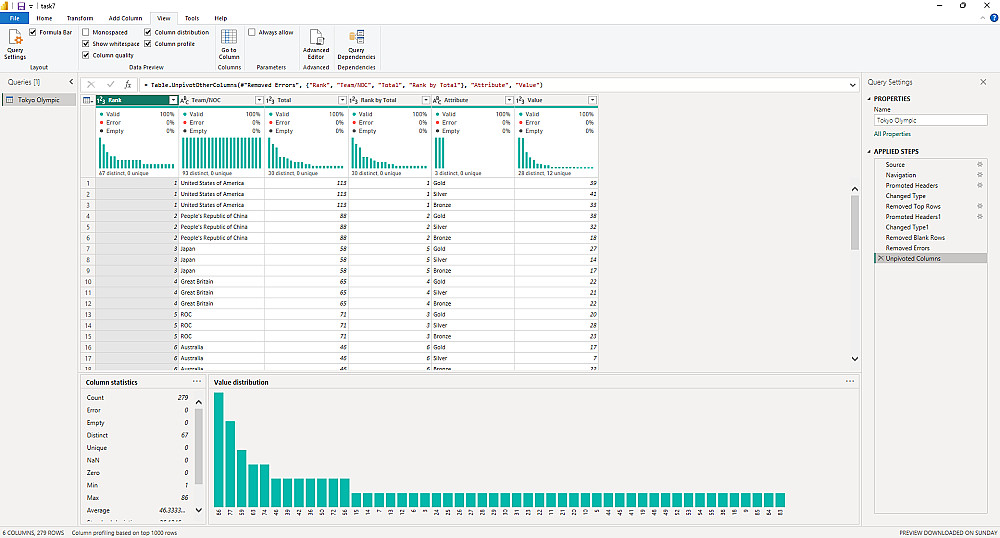
Task: Click the query Name input field
Action: [928, 120]
